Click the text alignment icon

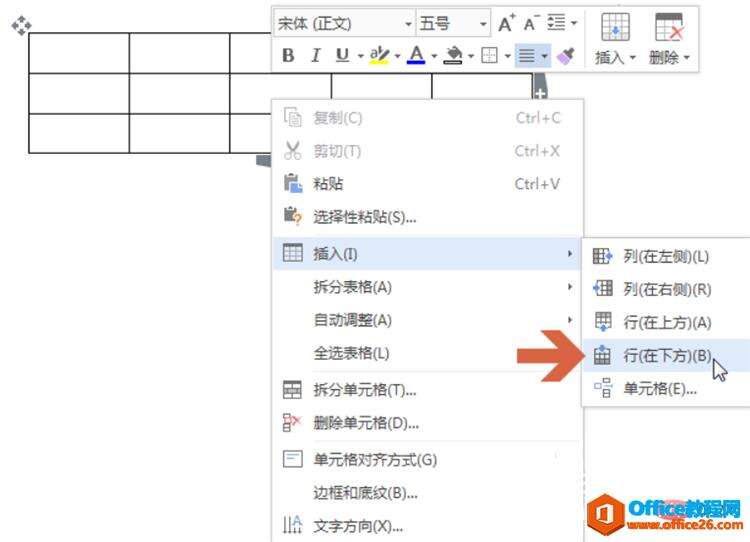click(527, 55)
